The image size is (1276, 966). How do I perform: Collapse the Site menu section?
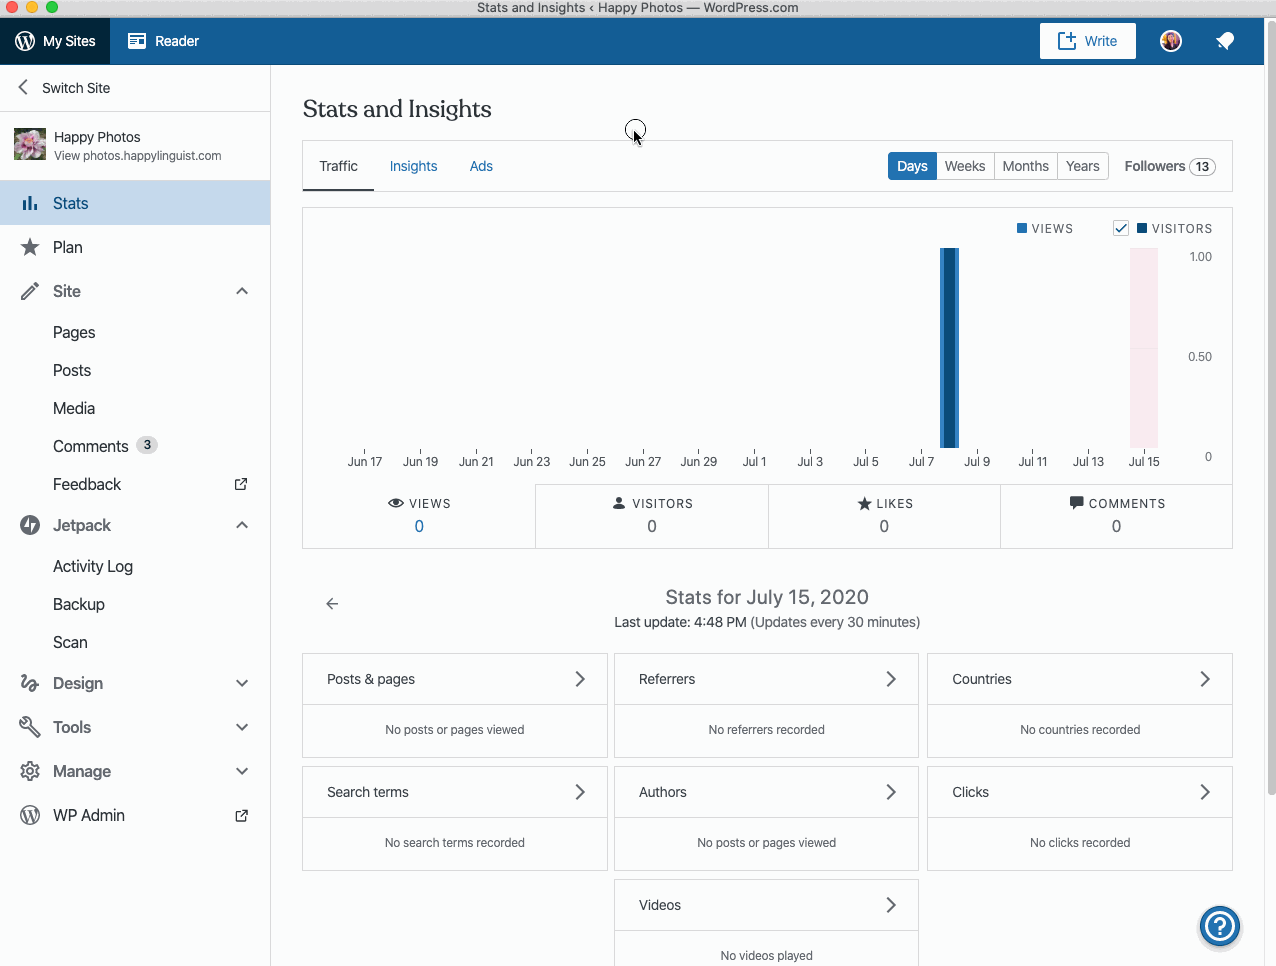coord(242,291)
